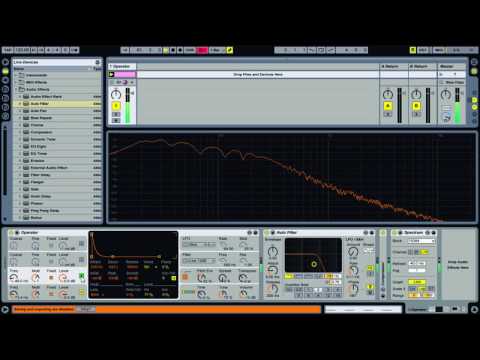
Task: Click the Operator save preset icon
Action: coord(256,232)
